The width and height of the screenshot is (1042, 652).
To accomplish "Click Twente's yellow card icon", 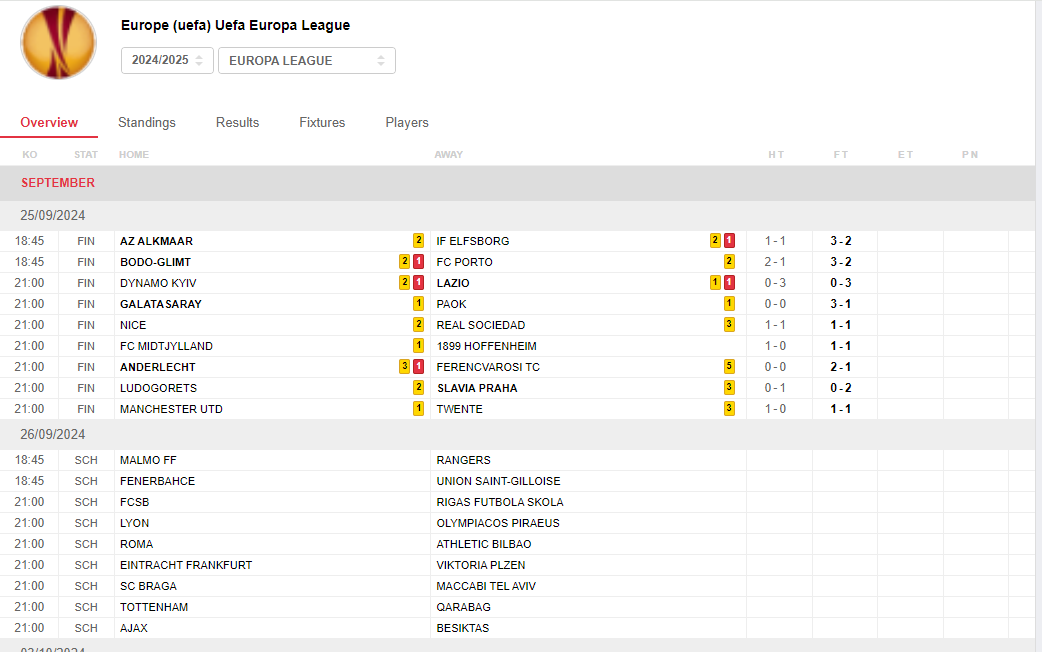I will [x=730, y=409].
